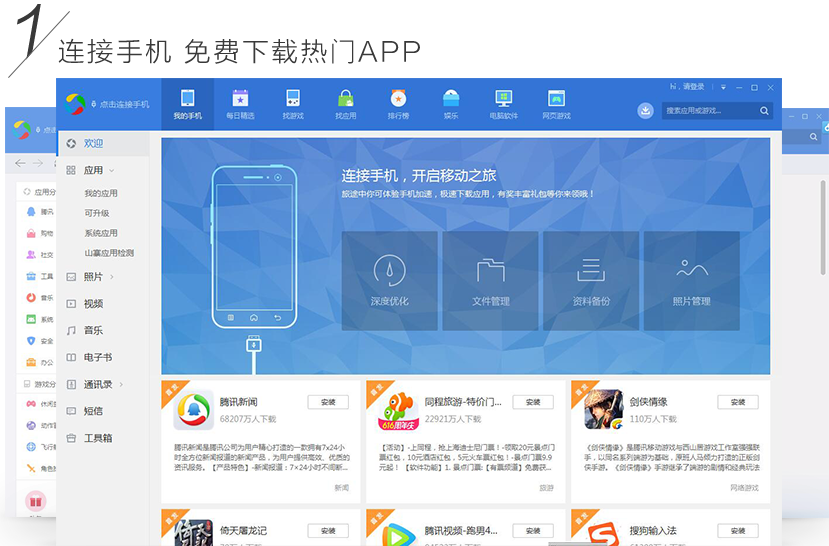Click 网络游戏 tag under 剑侠情缘
The height and width of the screenshot is (546, 829).
click(744, 488)
